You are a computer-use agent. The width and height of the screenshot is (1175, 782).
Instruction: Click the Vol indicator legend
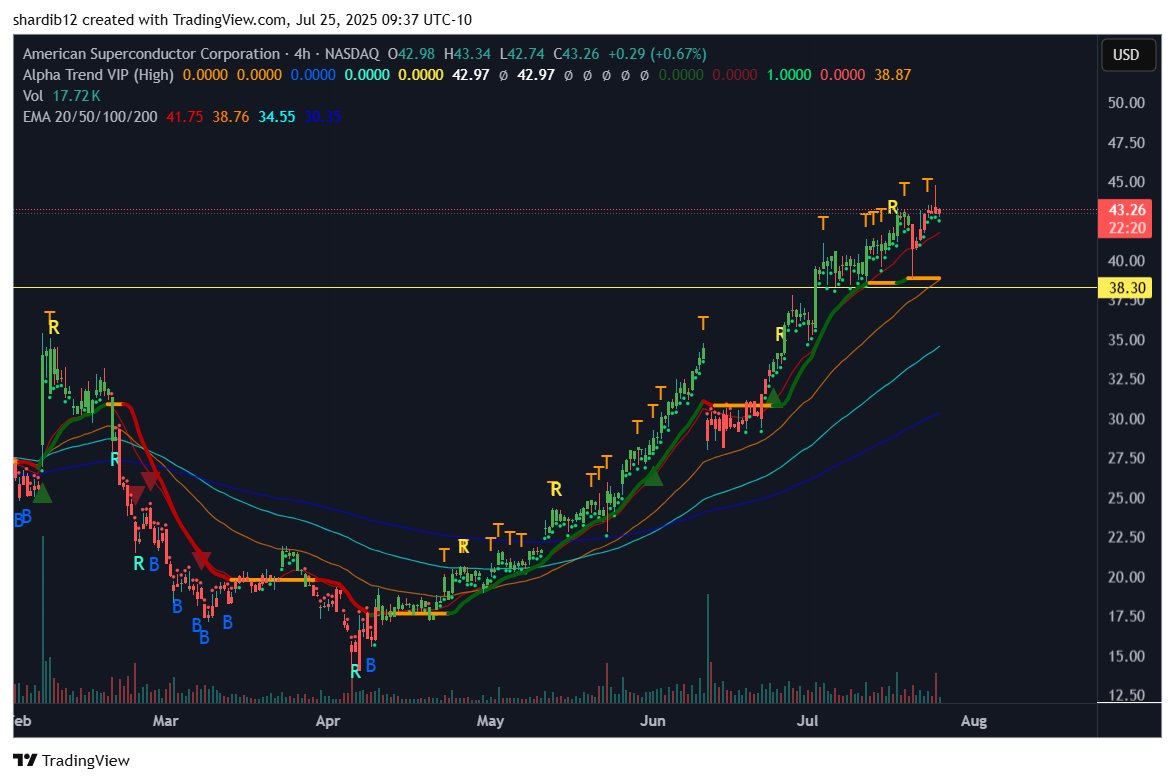pos(33,96)
